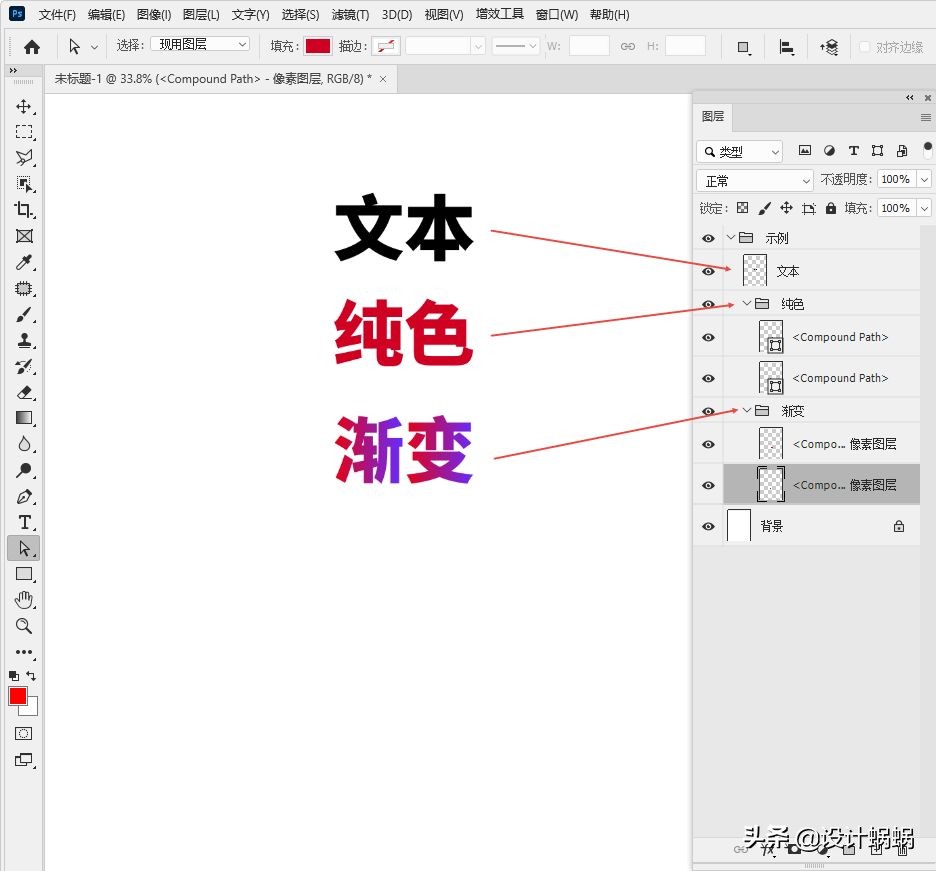Image resolution: width=936 pixels, height=871 pixels.
Task: Click the red foreground color swatch
Action: click(16, 695)
